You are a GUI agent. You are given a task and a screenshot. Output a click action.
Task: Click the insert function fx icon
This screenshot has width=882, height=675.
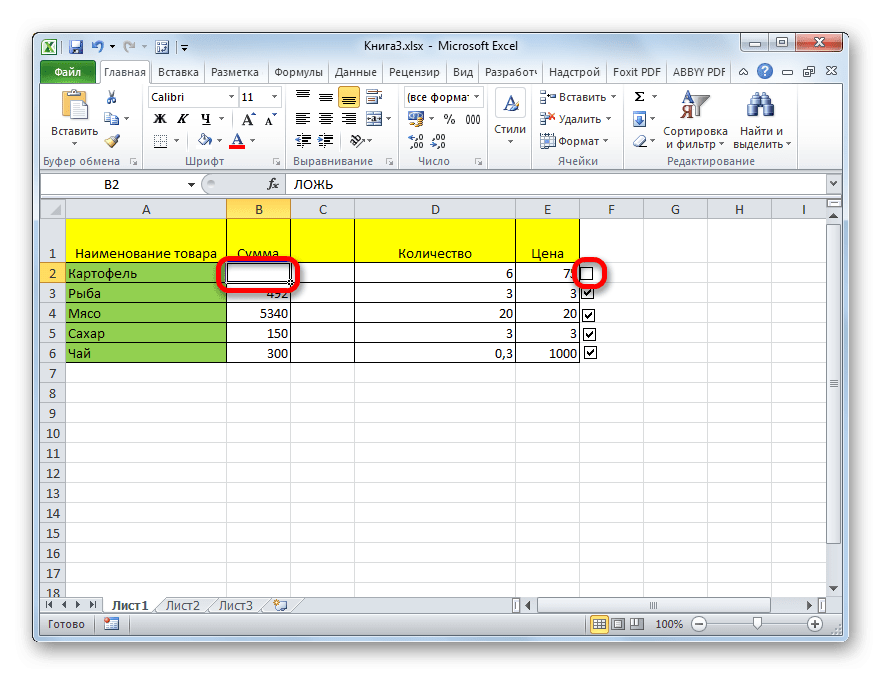point(273,184)
